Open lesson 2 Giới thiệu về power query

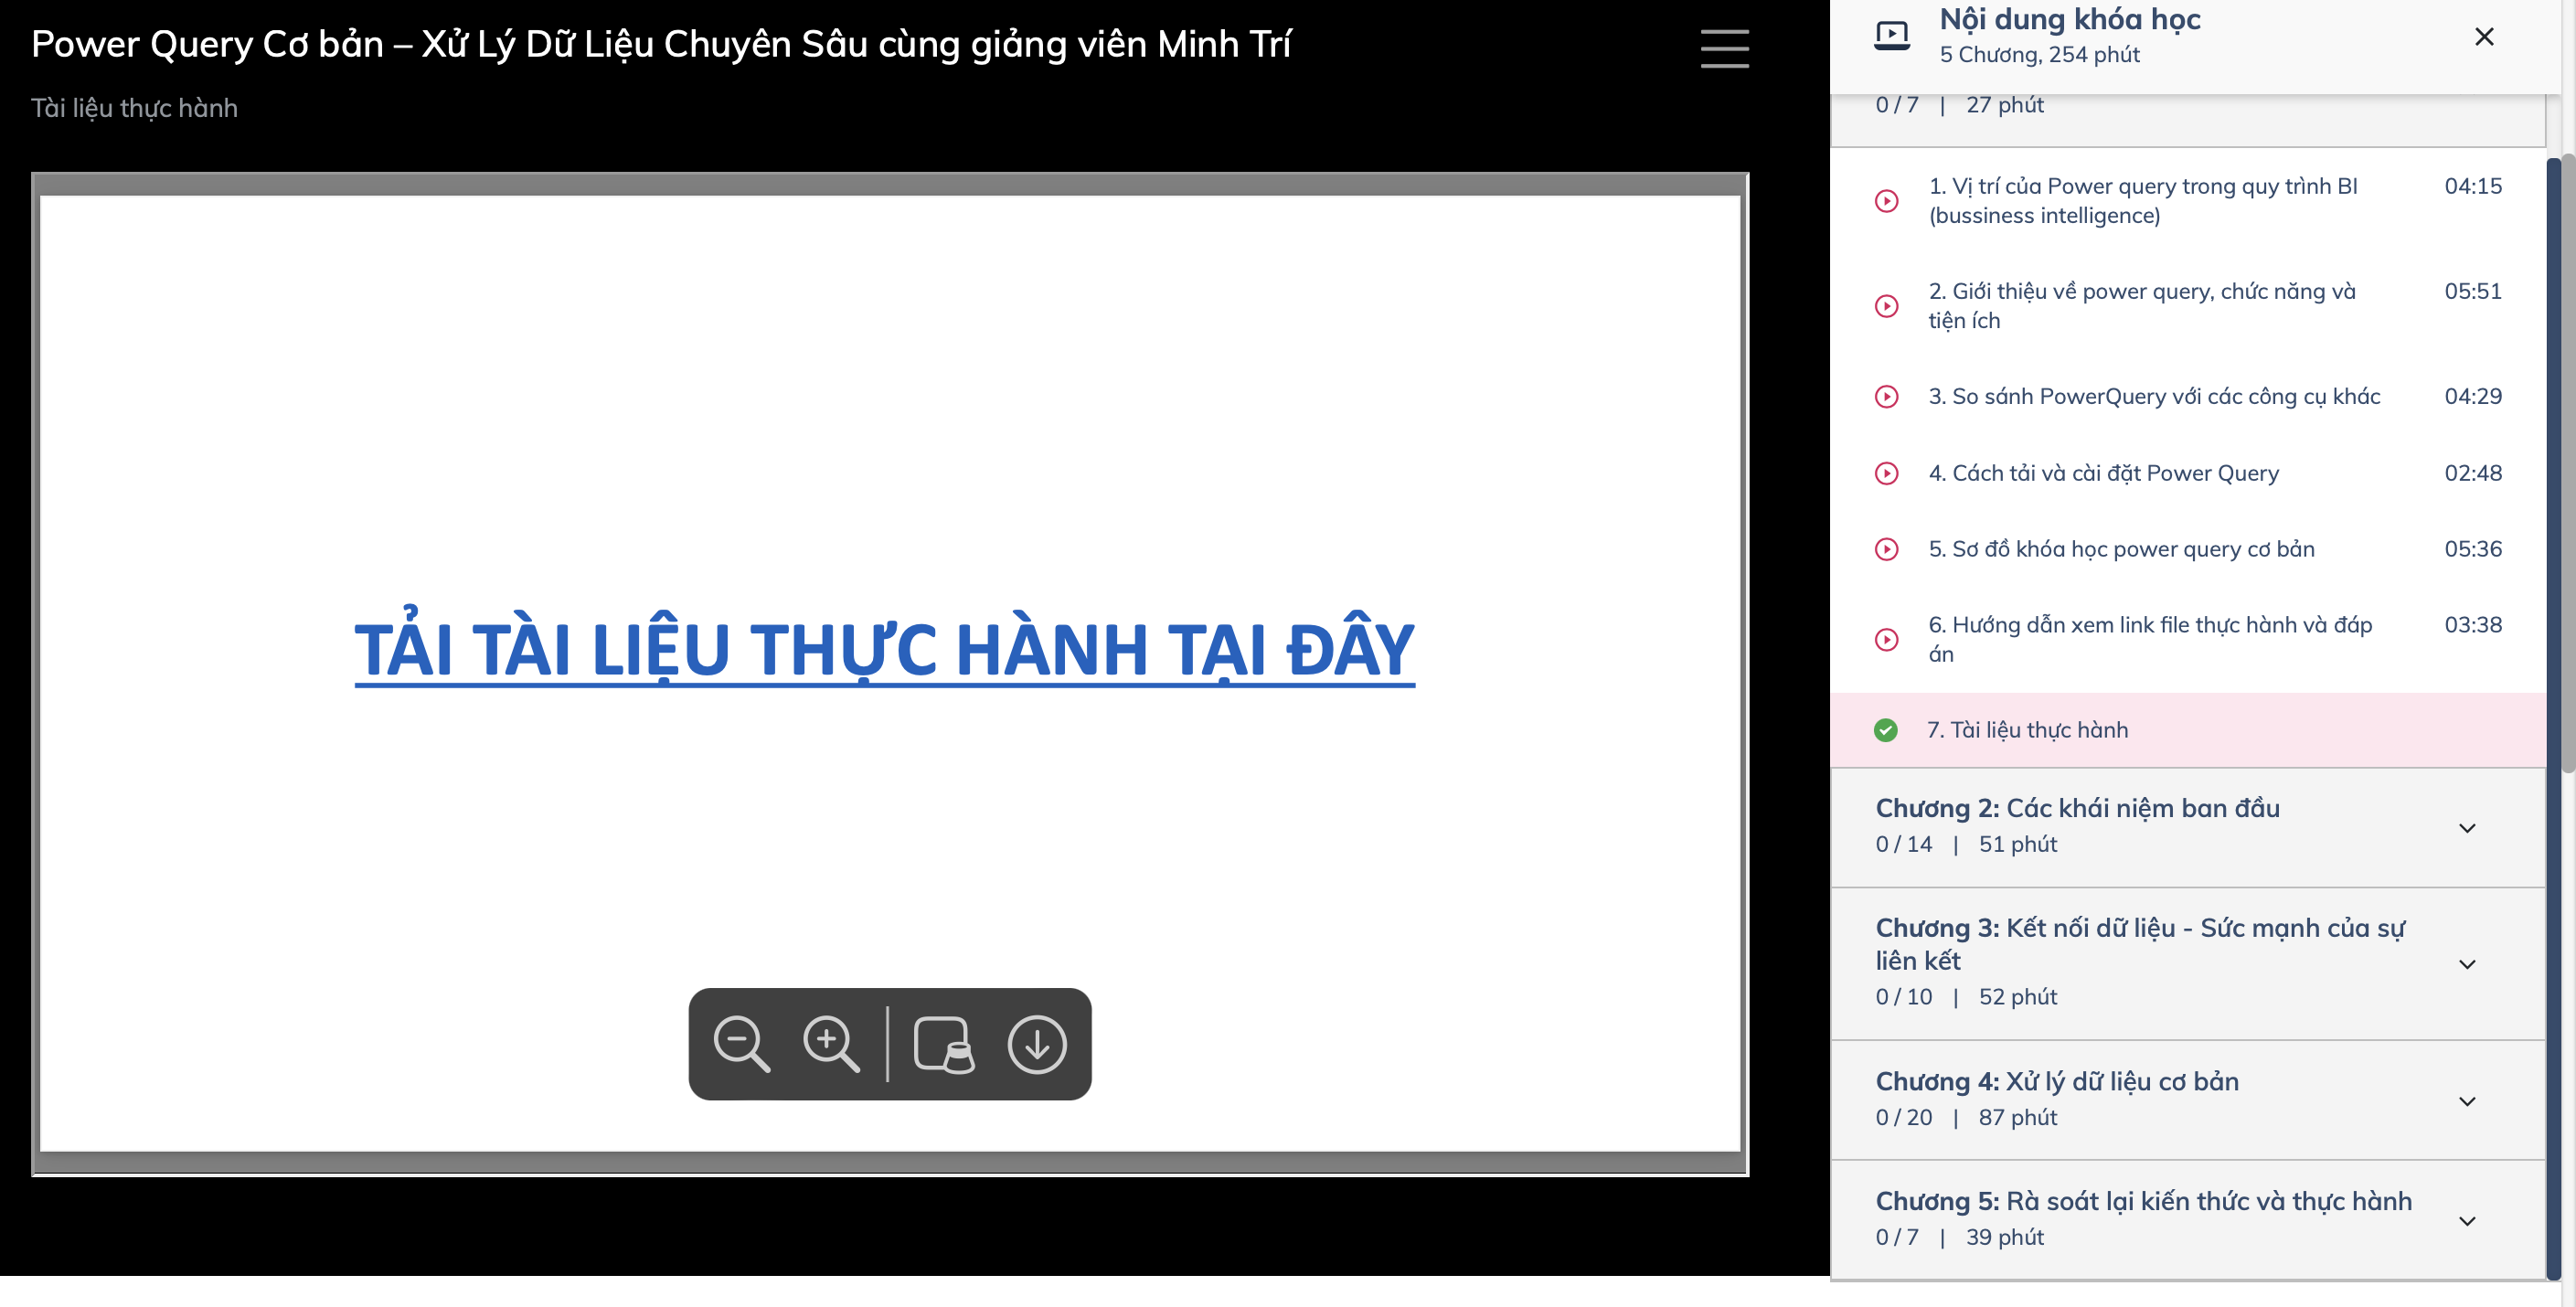point(2188,306)
